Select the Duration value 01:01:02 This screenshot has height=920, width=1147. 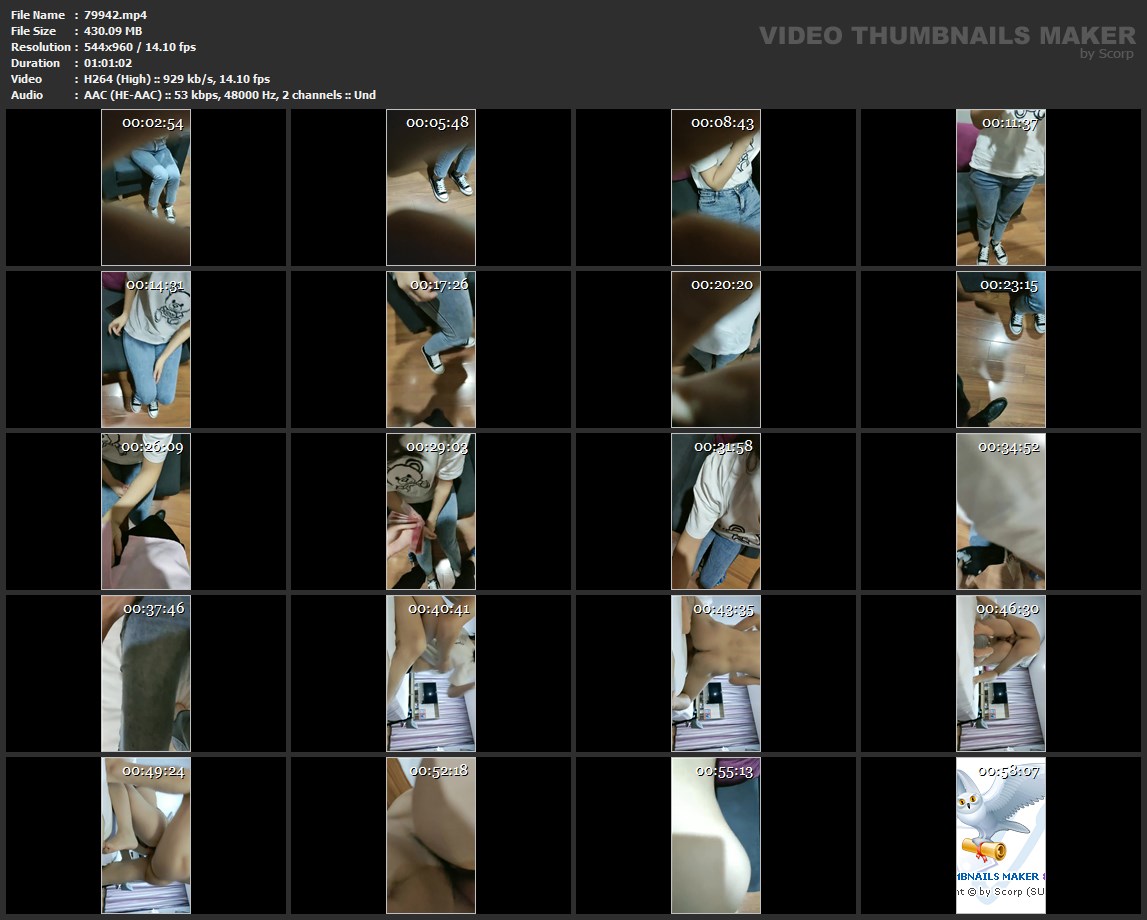coord(108,63)
